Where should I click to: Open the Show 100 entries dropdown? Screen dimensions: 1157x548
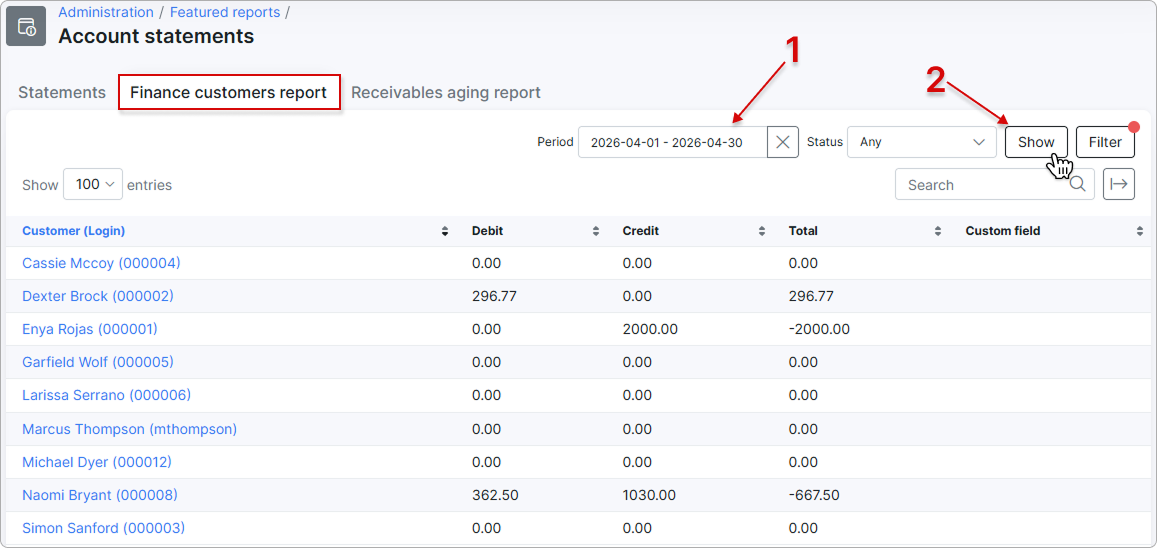click(93, 184)
